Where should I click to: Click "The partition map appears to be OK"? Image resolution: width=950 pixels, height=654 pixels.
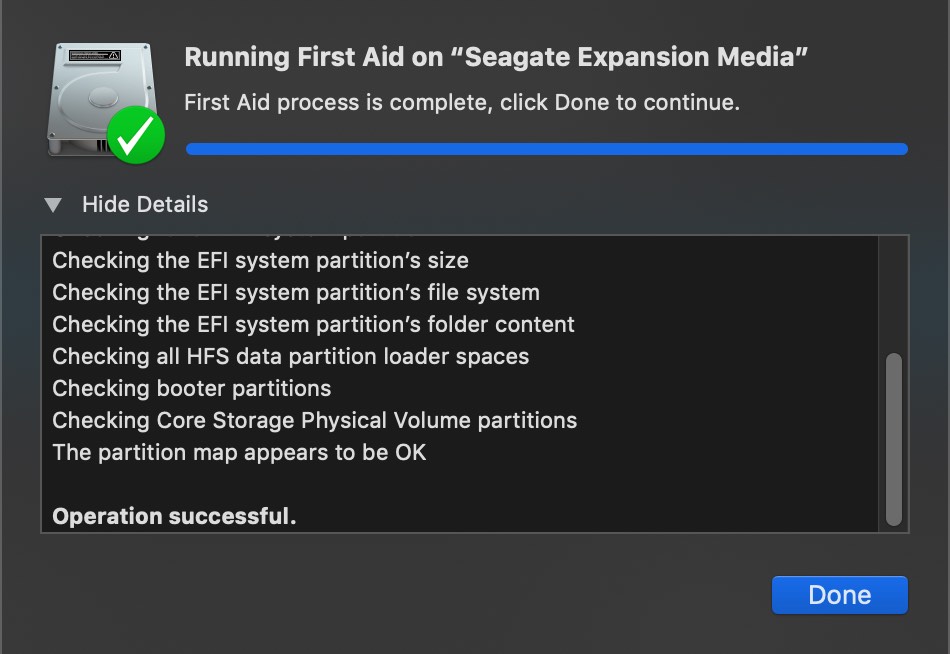tap(239, 453)
